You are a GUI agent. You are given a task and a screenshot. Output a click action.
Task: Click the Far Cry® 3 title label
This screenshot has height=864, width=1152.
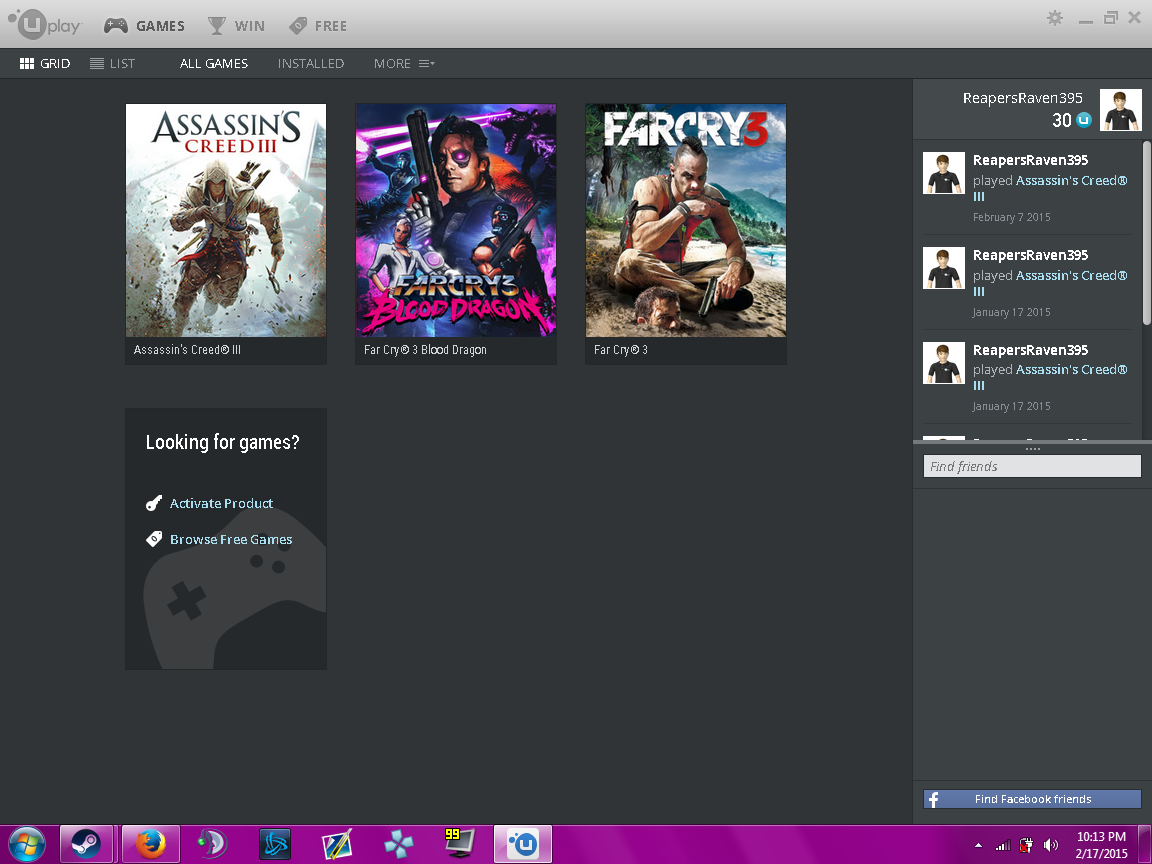coord(621,350)
